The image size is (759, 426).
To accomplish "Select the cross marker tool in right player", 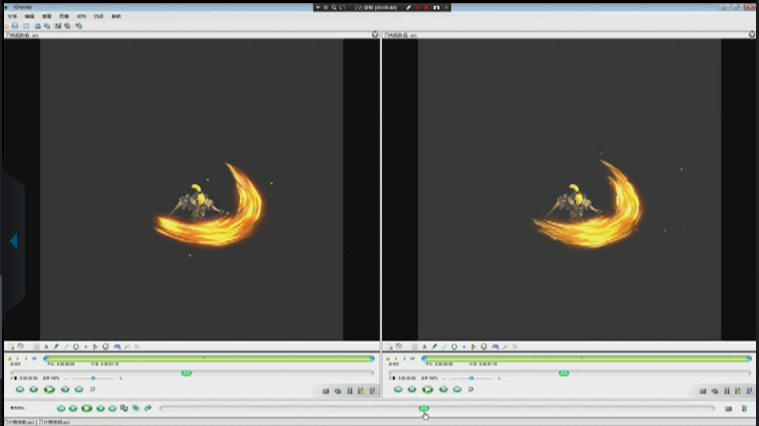I will 464,347.
